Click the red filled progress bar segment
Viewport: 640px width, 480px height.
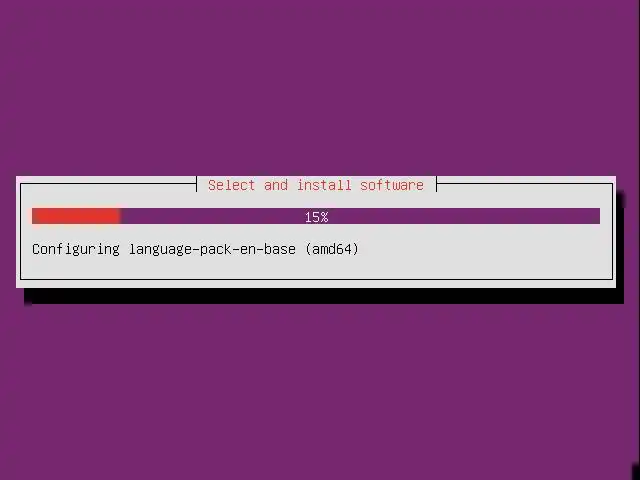pyautogui.click(x=76, y=216)
